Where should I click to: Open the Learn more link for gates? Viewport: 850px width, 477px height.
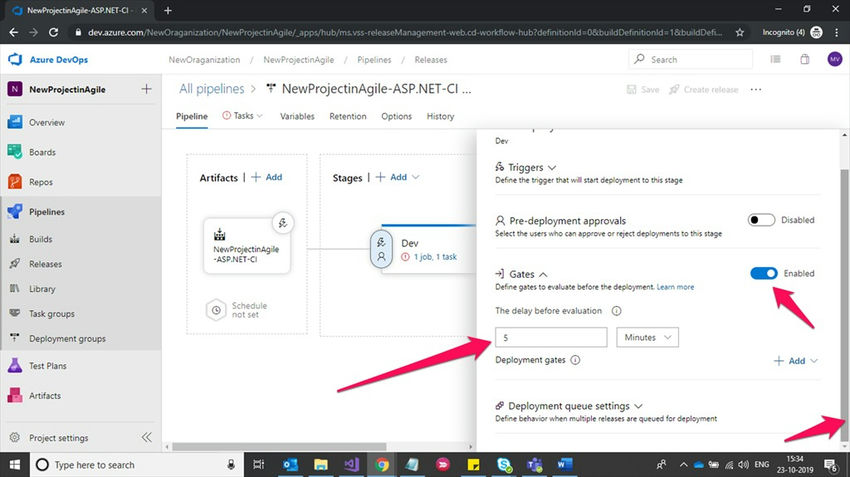coord(675,287)
